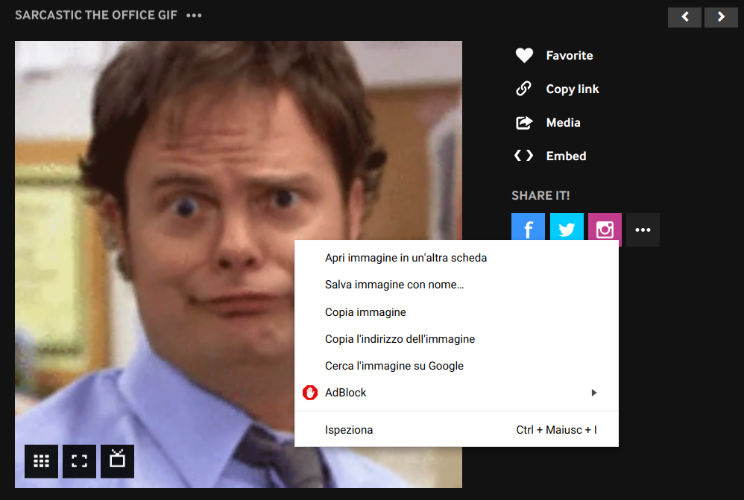Click the Embed code brackets icon
744x500 pixels.
click(523, 156)
